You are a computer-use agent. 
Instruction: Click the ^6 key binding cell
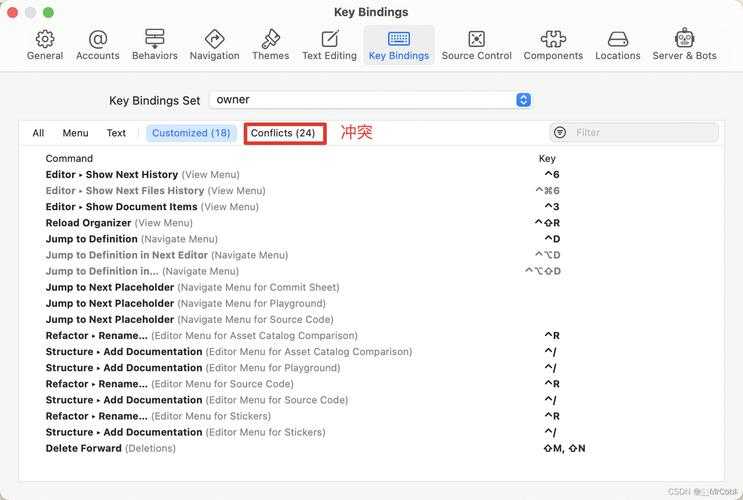click(552, 174)
